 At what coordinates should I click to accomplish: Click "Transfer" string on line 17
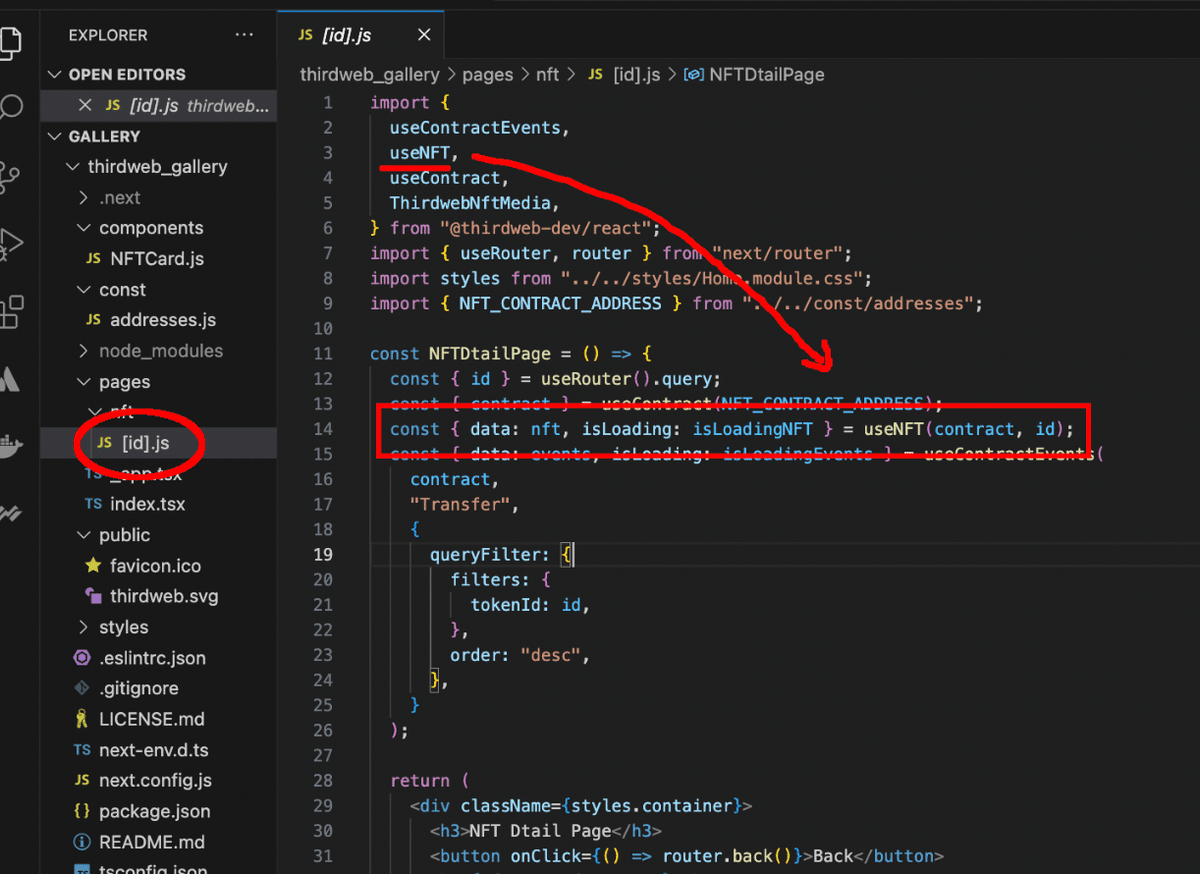click(458, 504)
